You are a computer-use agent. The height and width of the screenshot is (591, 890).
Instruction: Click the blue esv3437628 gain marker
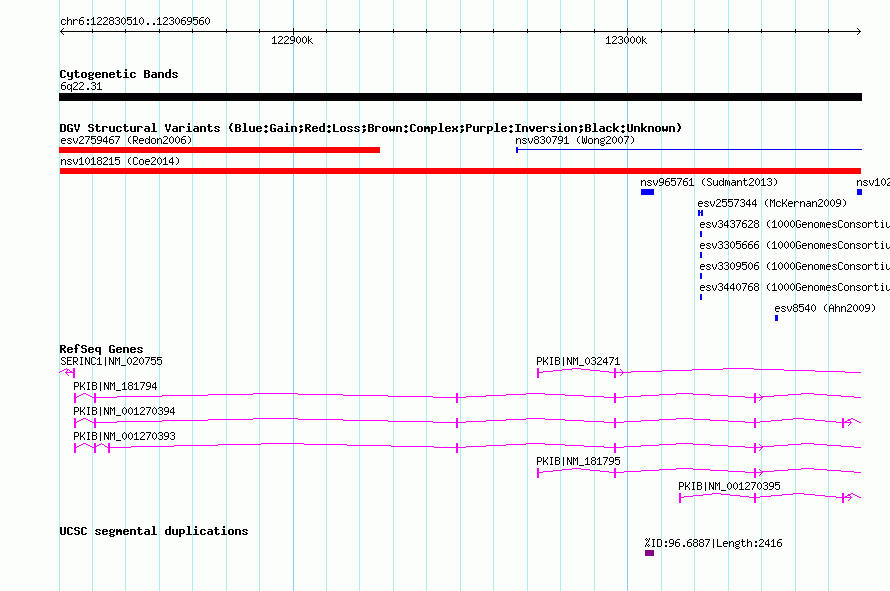point(701,234)
